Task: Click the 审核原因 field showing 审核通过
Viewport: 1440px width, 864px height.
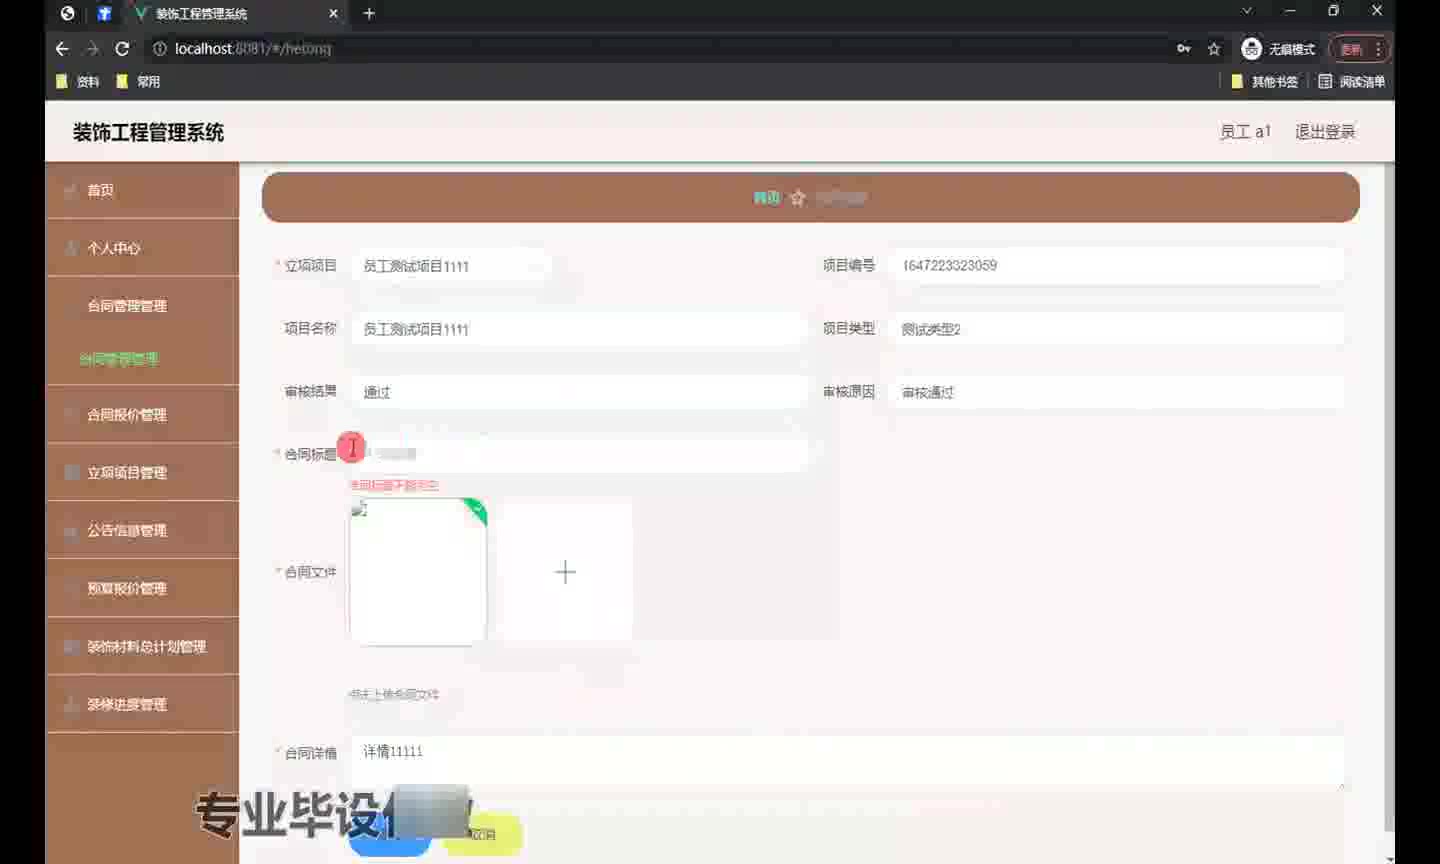Action: tap(1116, 392)
